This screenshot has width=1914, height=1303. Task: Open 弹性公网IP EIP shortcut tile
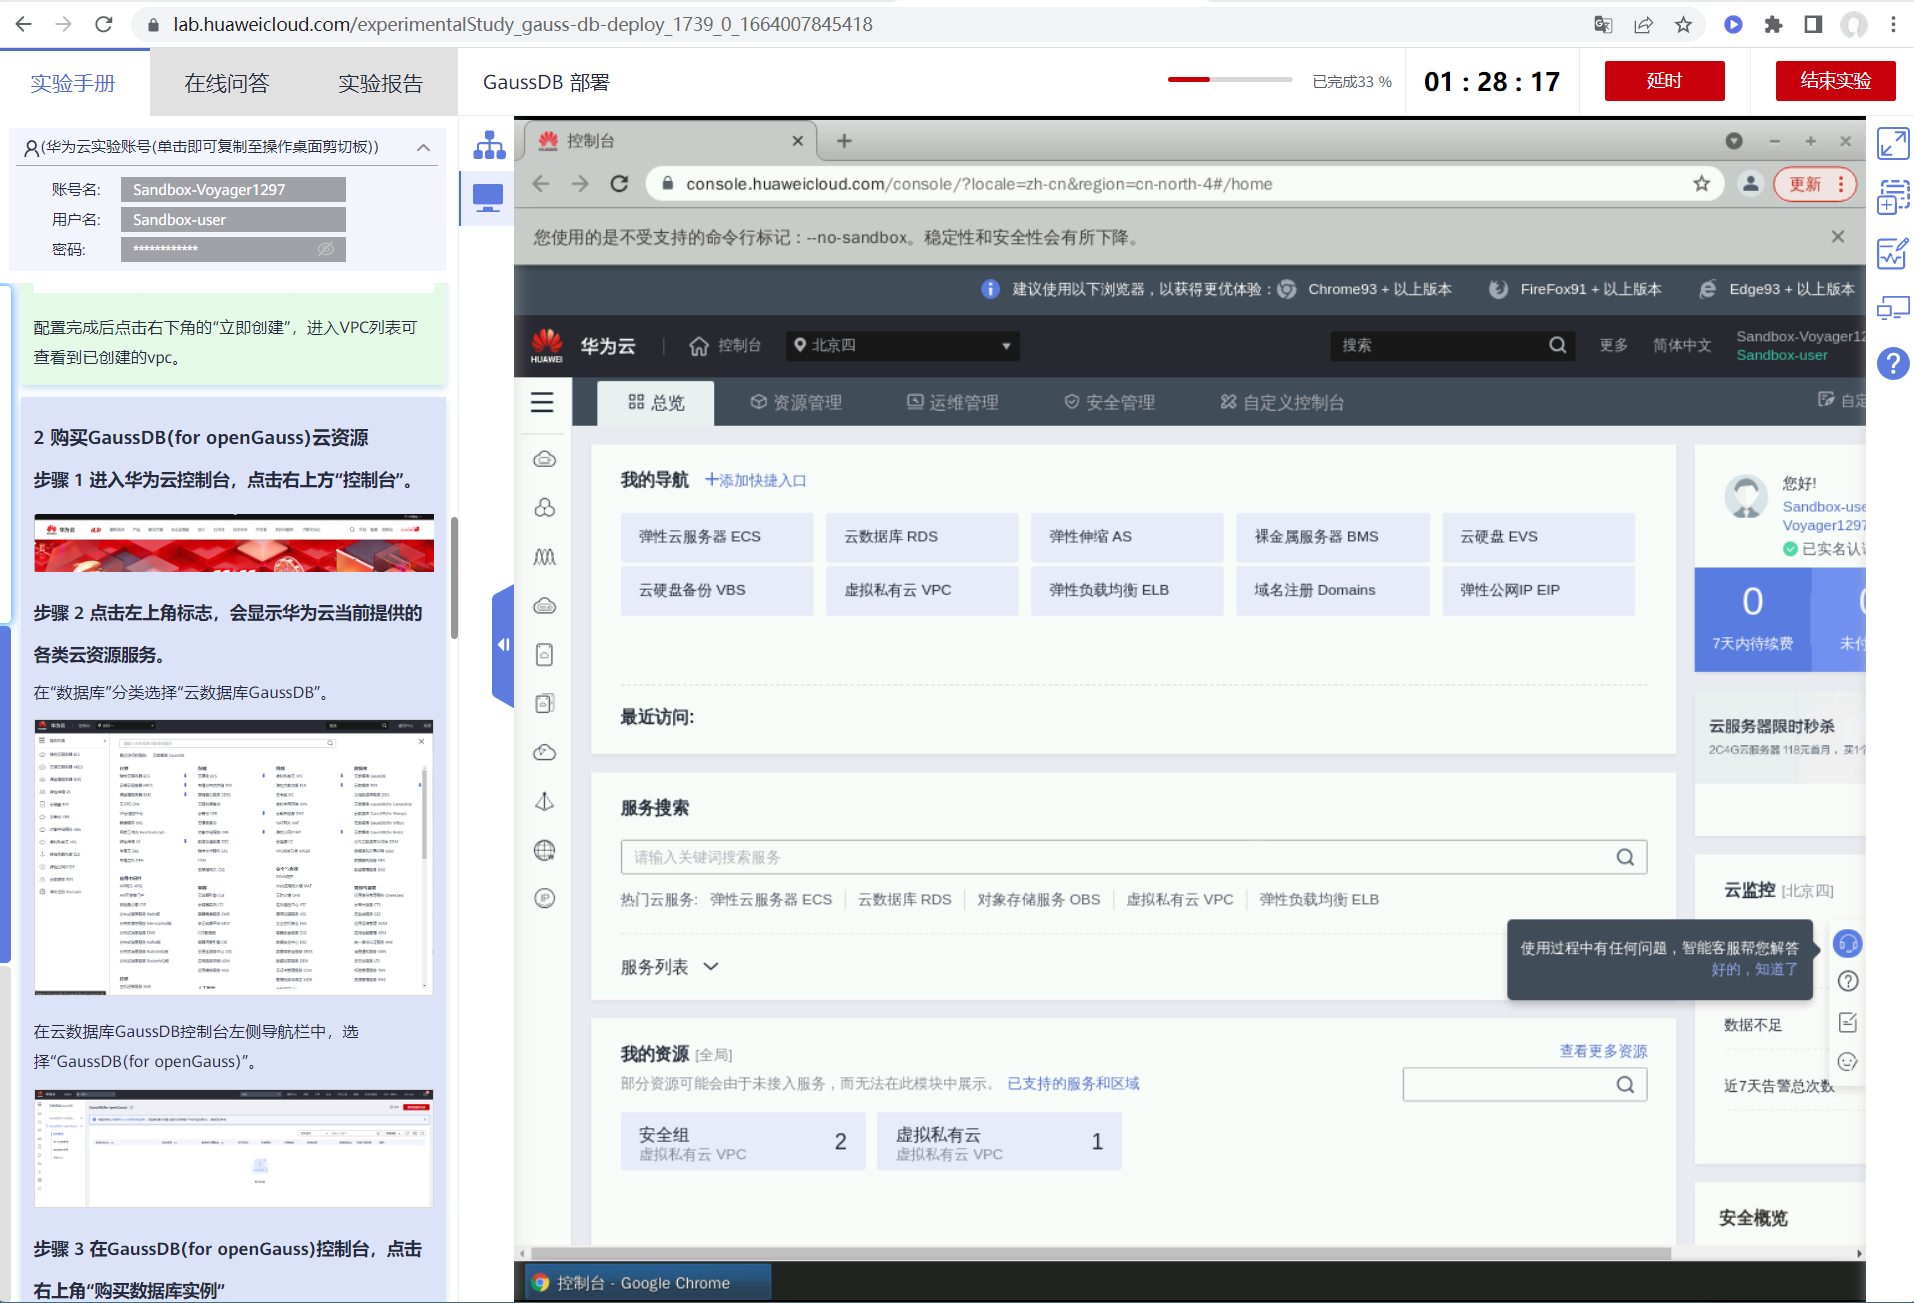coord(1538,590)
